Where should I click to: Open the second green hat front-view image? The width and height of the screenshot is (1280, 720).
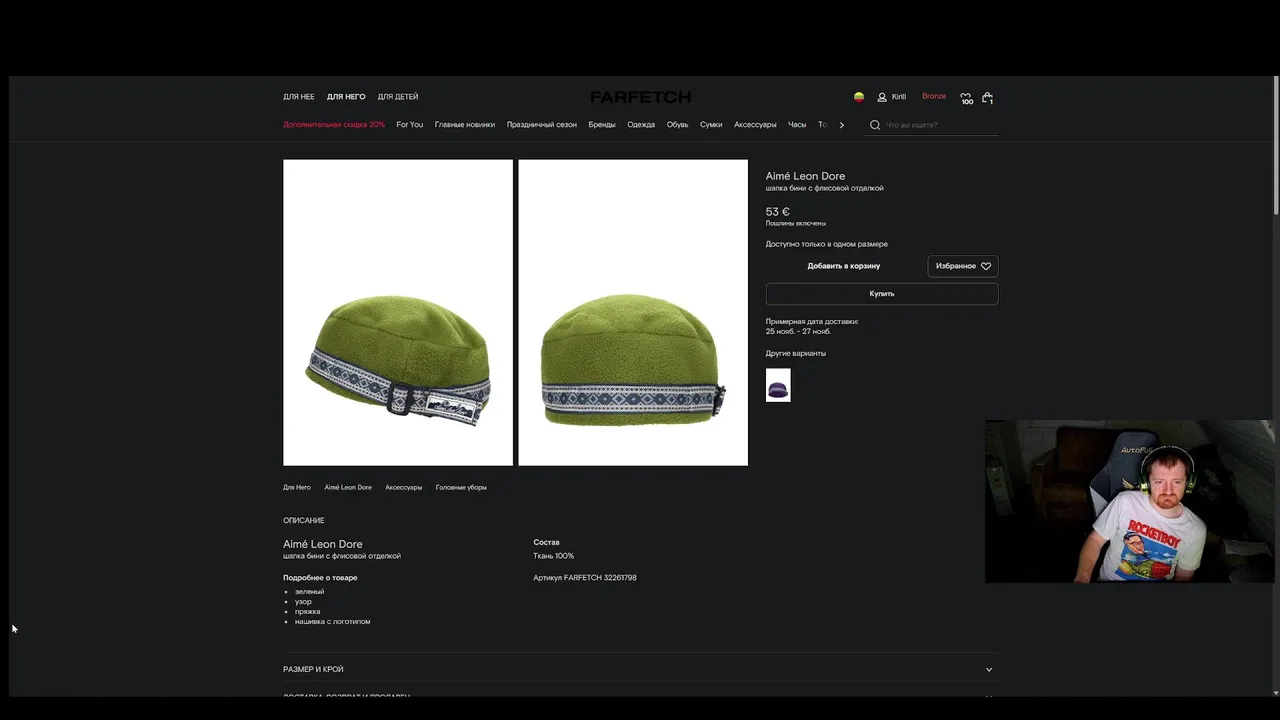633,313
